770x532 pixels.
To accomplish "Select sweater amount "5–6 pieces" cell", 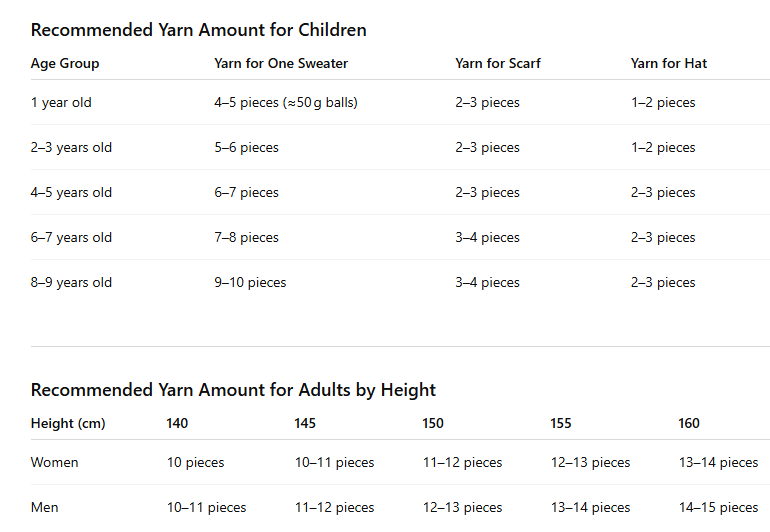I will 246,147.
